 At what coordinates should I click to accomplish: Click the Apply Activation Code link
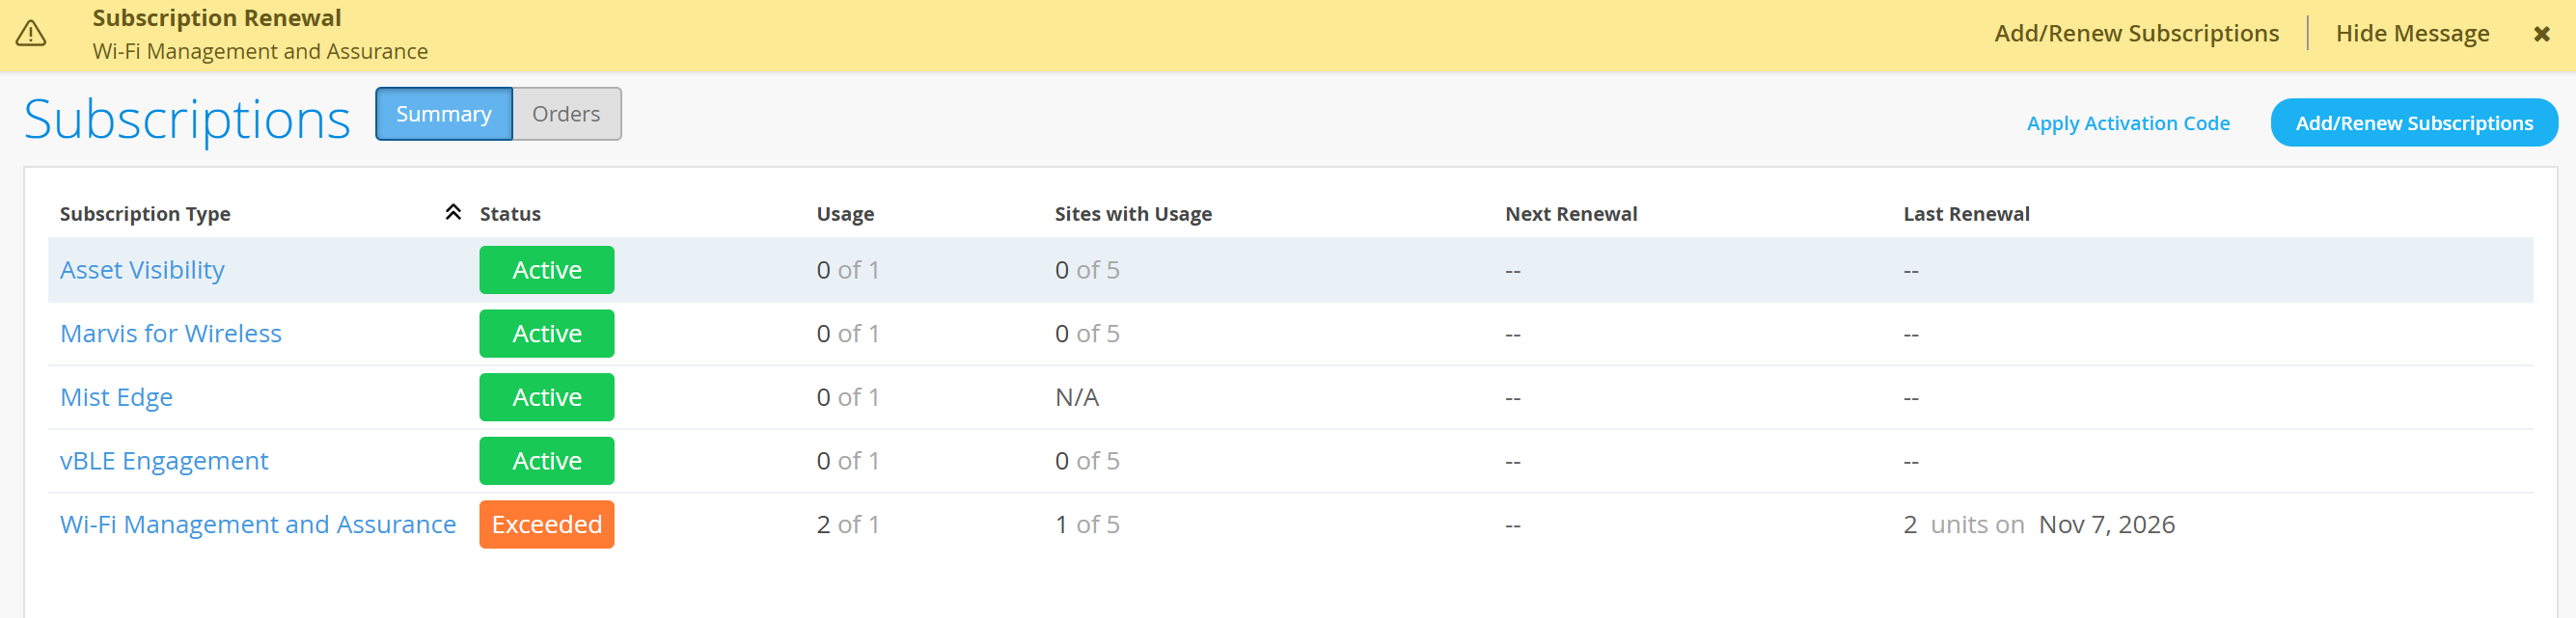[2128, 123]
